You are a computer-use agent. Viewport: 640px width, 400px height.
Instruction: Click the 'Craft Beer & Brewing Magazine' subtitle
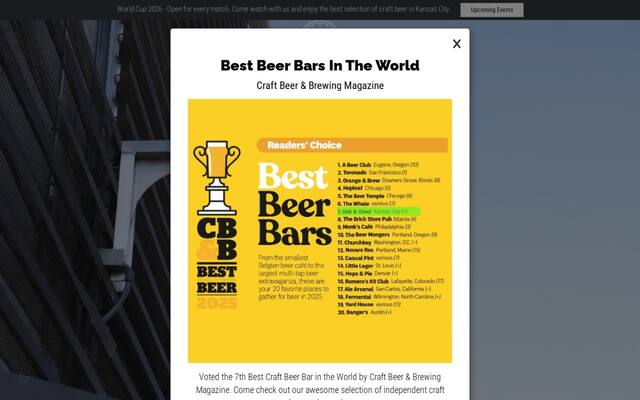(x=320, y=86)
